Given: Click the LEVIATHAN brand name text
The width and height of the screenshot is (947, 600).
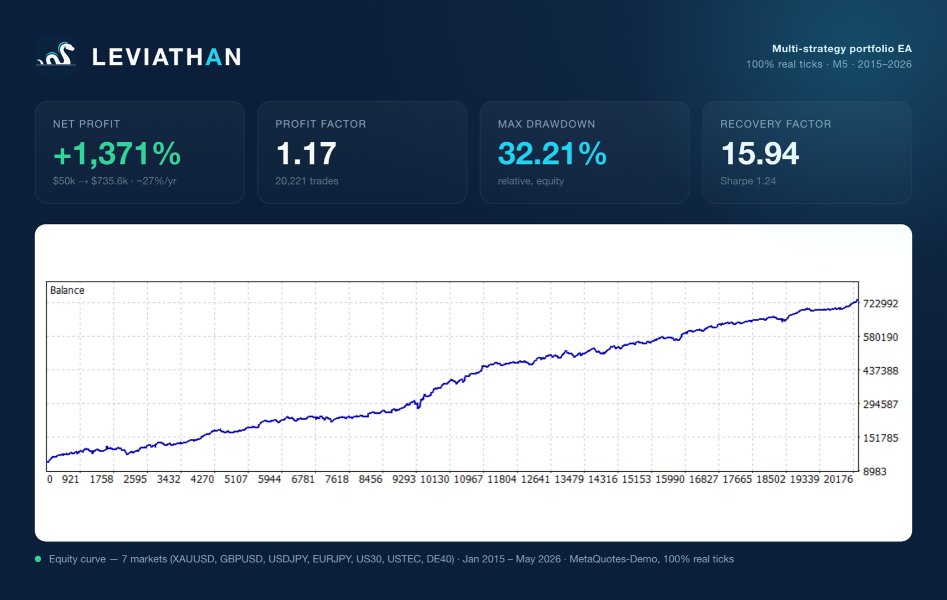Looking at the screenshot, I should pyautogui.click(x=167, y=57).
